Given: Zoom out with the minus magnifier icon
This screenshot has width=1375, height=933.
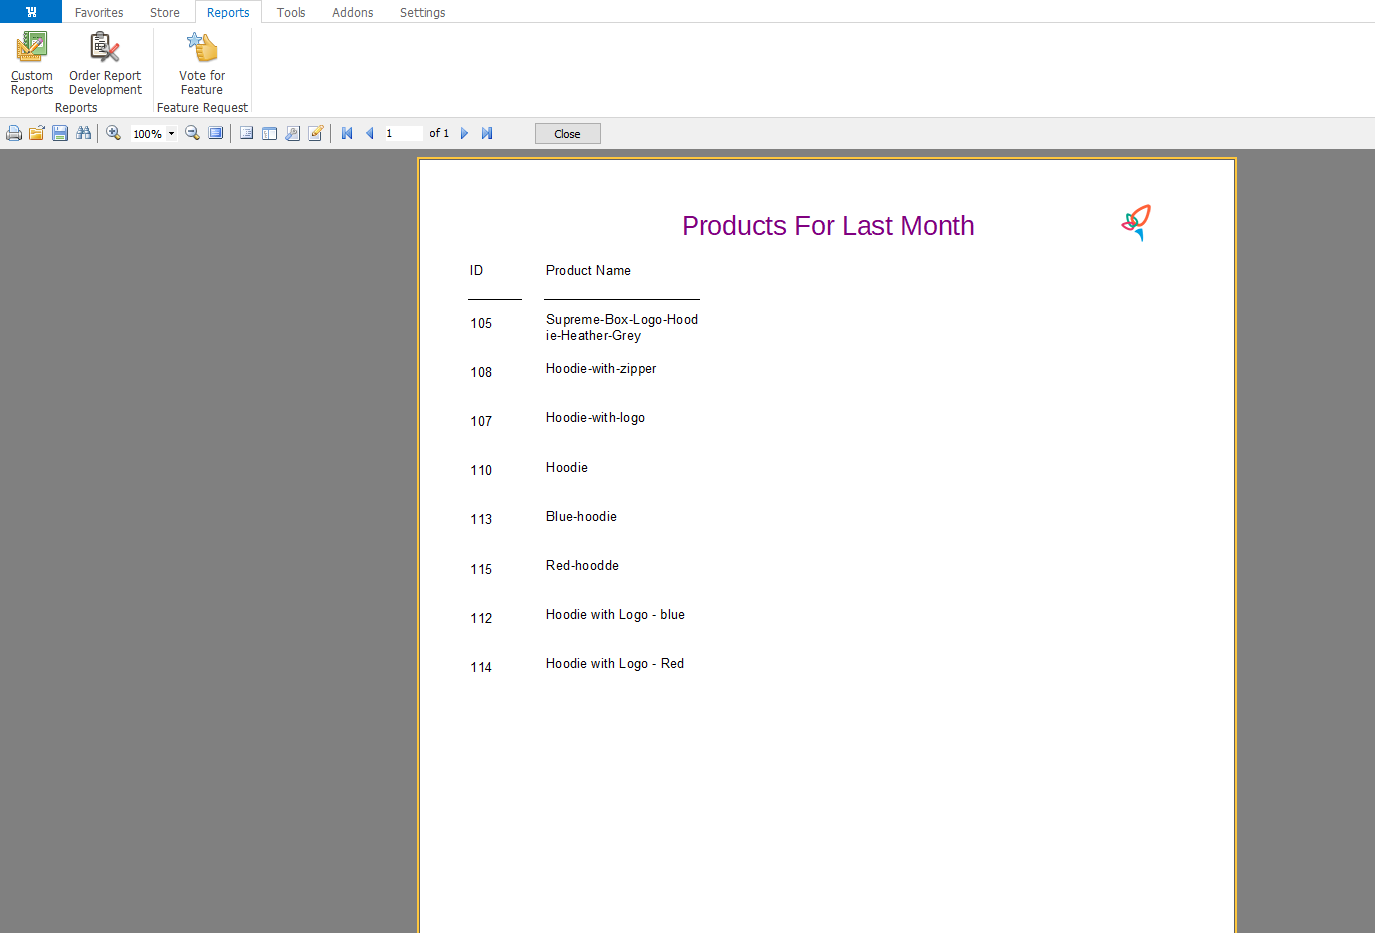Looking at the screenshot, I should tap(192, 133).
